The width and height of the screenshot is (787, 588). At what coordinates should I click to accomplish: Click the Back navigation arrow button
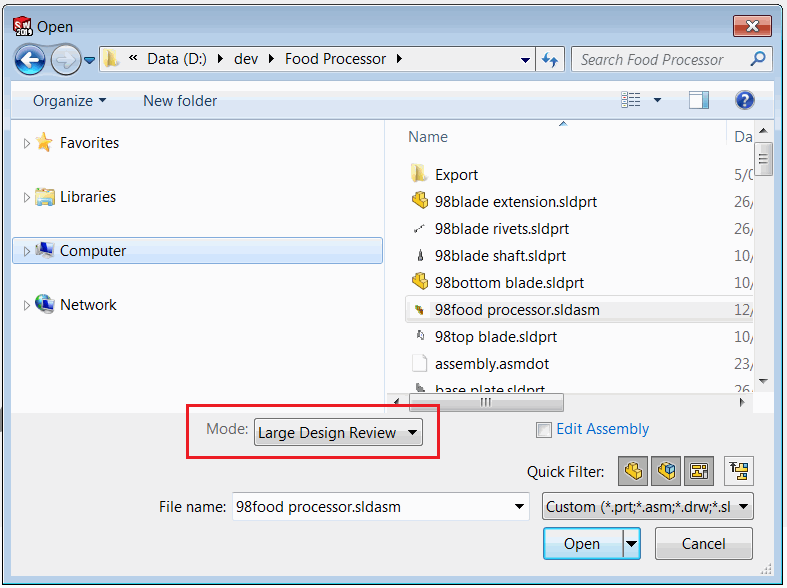[x=30, y=60]
